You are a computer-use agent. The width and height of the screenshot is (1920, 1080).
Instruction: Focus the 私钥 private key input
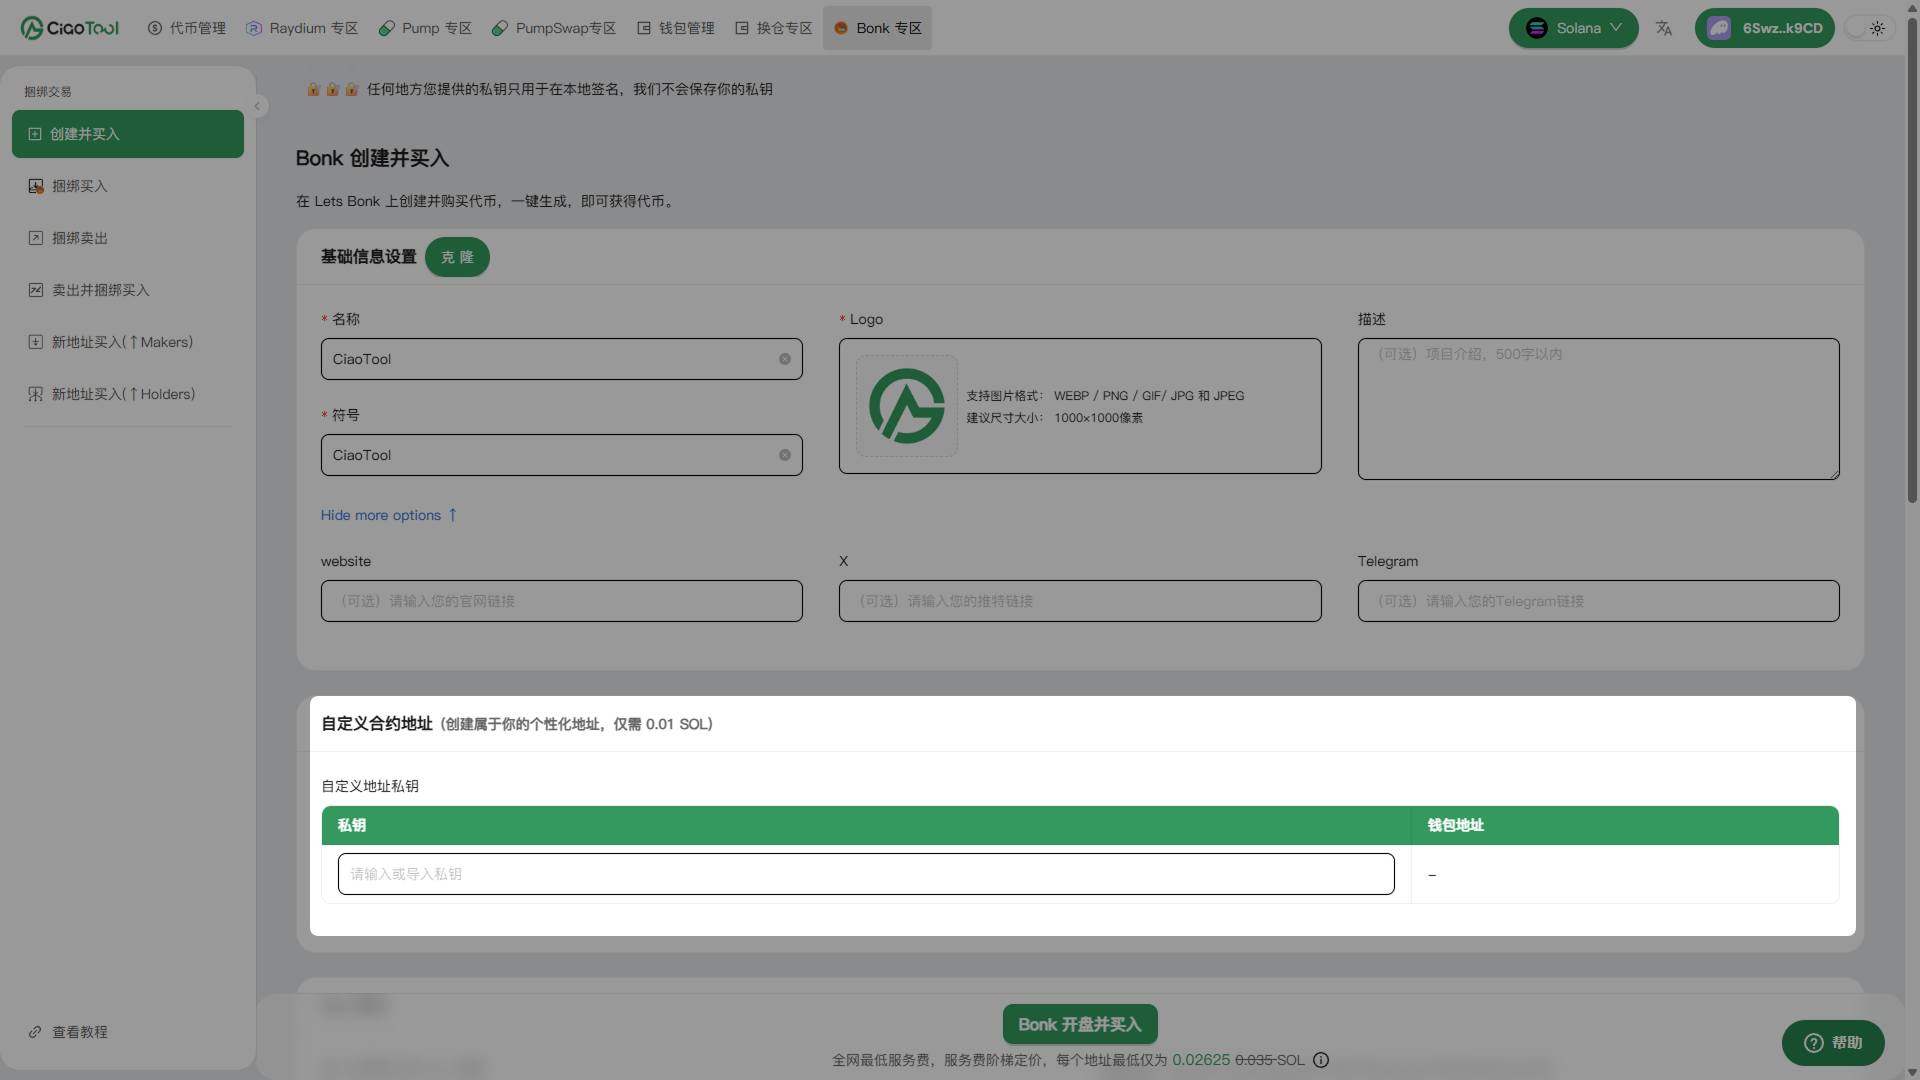click(866, 874)
